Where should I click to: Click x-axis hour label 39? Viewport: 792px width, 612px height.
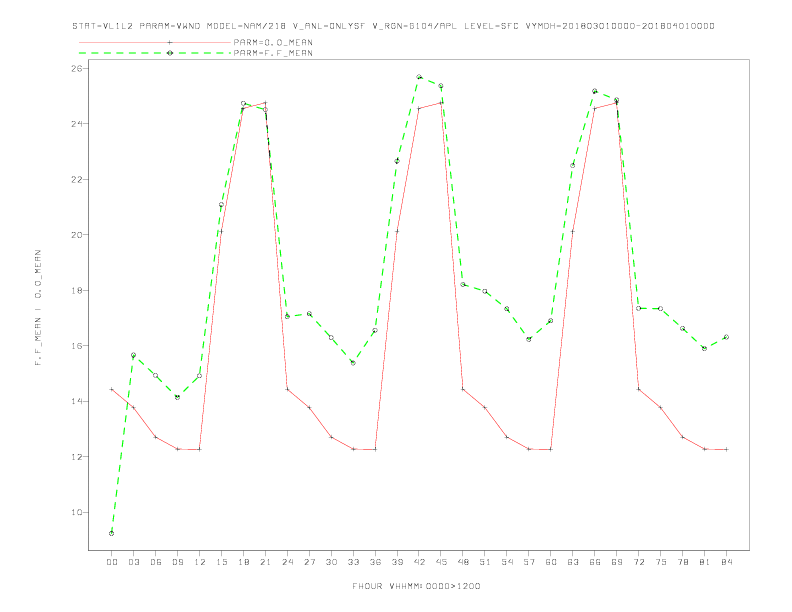[x=398, y=562]
